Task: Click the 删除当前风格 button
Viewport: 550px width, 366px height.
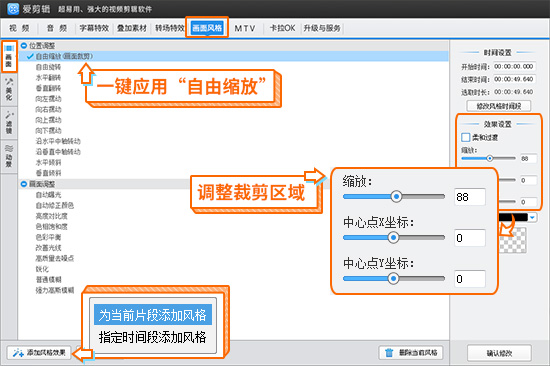Action: (x=411, y=353)
